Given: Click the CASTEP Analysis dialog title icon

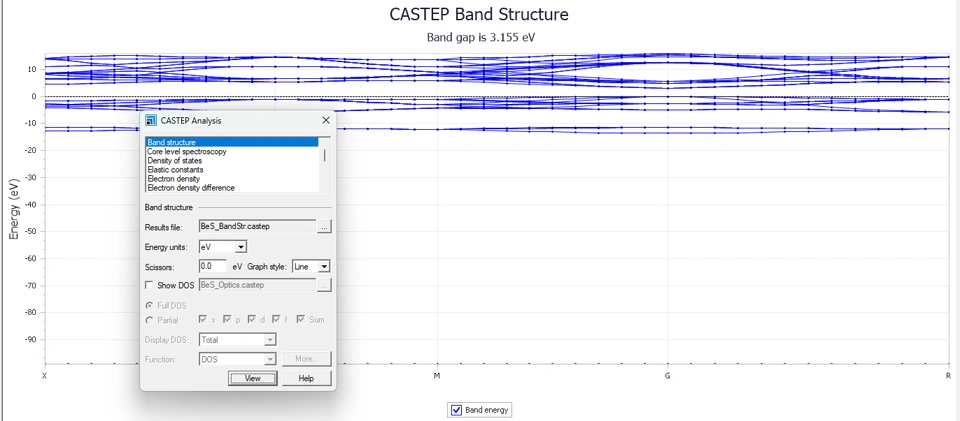Looking at the screenshot, I should (151, 120).
